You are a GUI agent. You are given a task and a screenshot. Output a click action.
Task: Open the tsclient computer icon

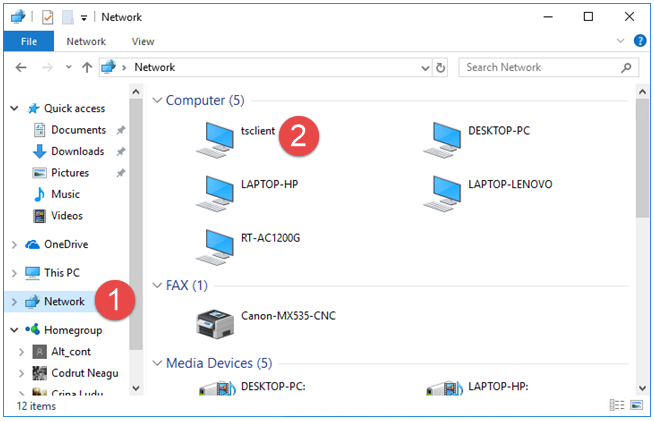tap(215, 140)
